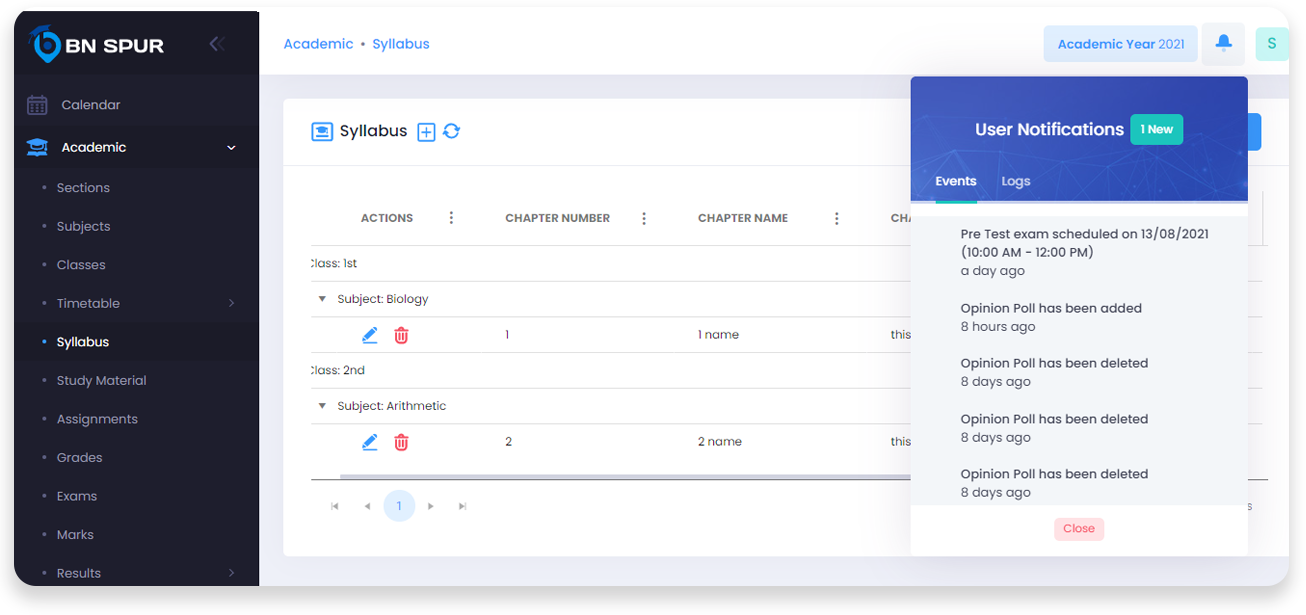1306x615 pixels.
Task: Close the User Notifications panel
Action: tap(1078, 529)
